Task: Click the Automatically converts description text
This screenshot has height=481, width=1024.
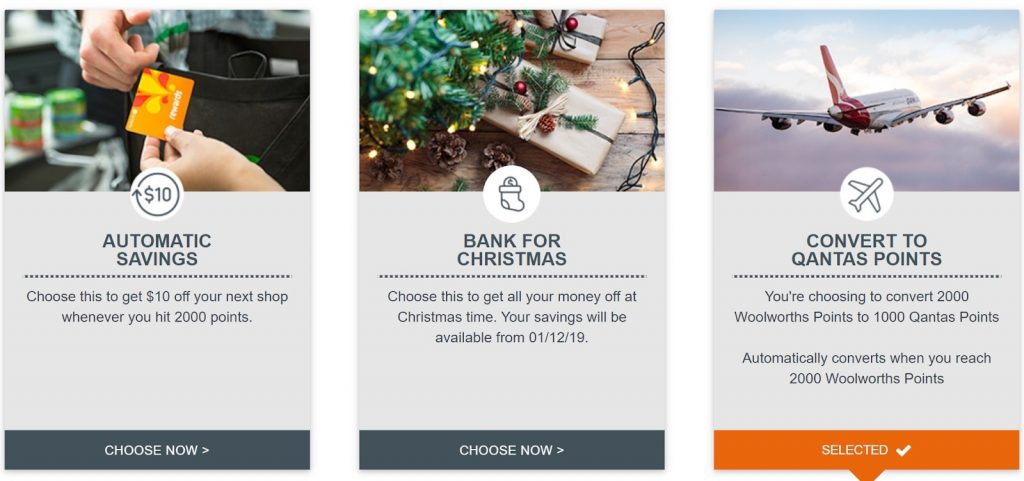Action: (x=867, y=368)
